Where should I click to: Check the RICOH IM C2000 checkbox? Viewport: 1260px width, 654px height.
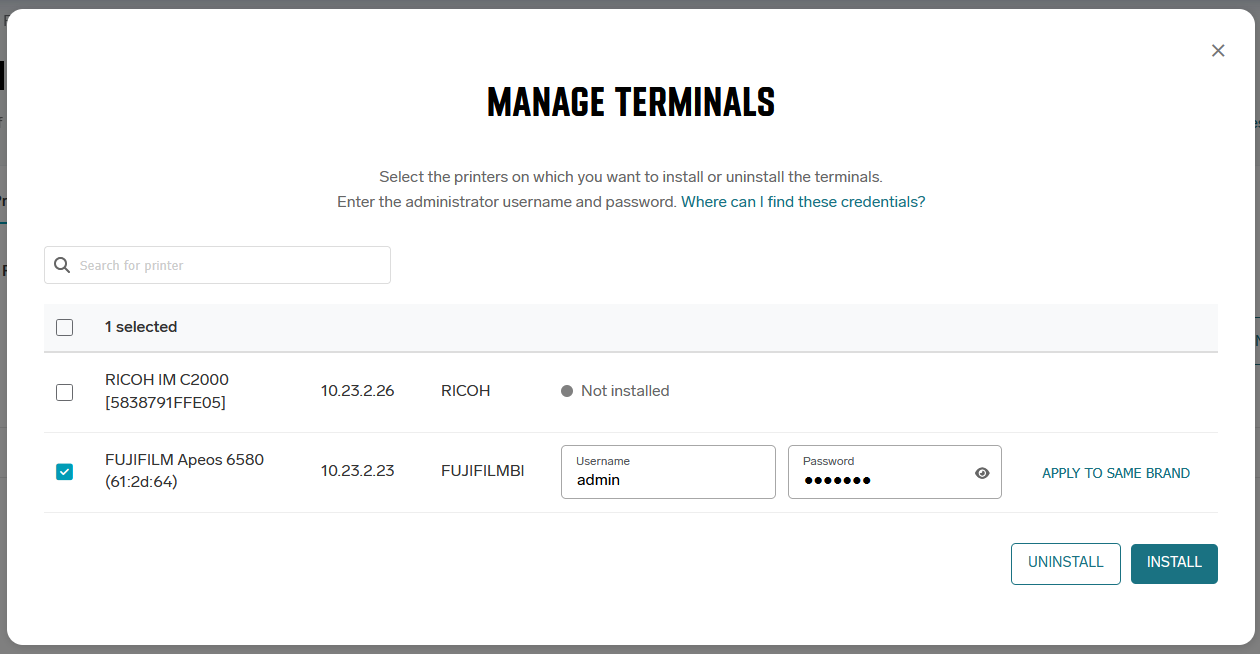click(x=65, y=392)
